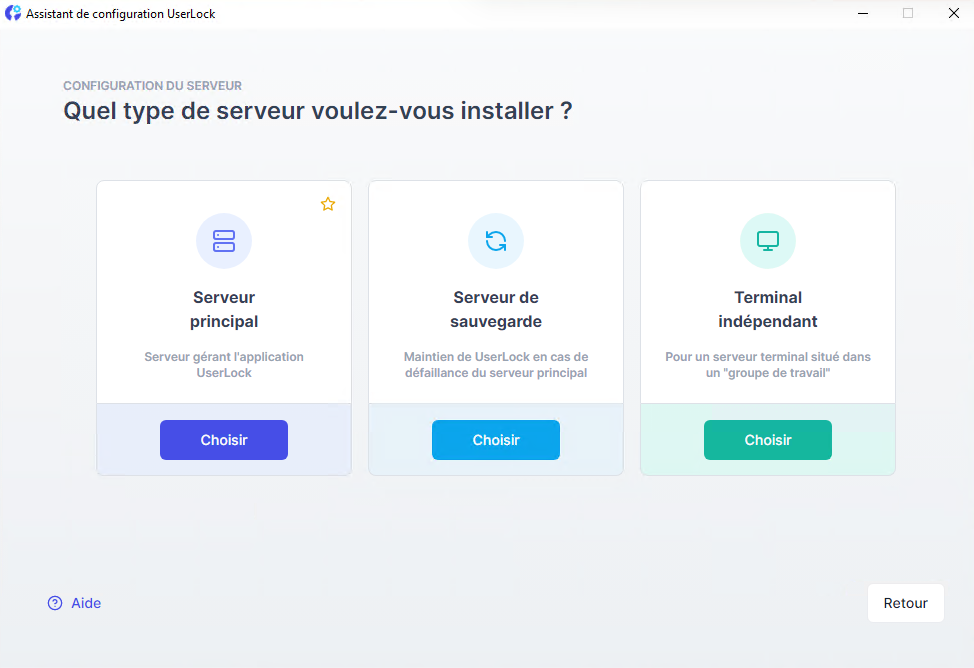Image resolution: width=974 pixels, height=668 pixels.
Task: Click the question mark help icon
Action: pyautogui.click(x=52, y=603)
